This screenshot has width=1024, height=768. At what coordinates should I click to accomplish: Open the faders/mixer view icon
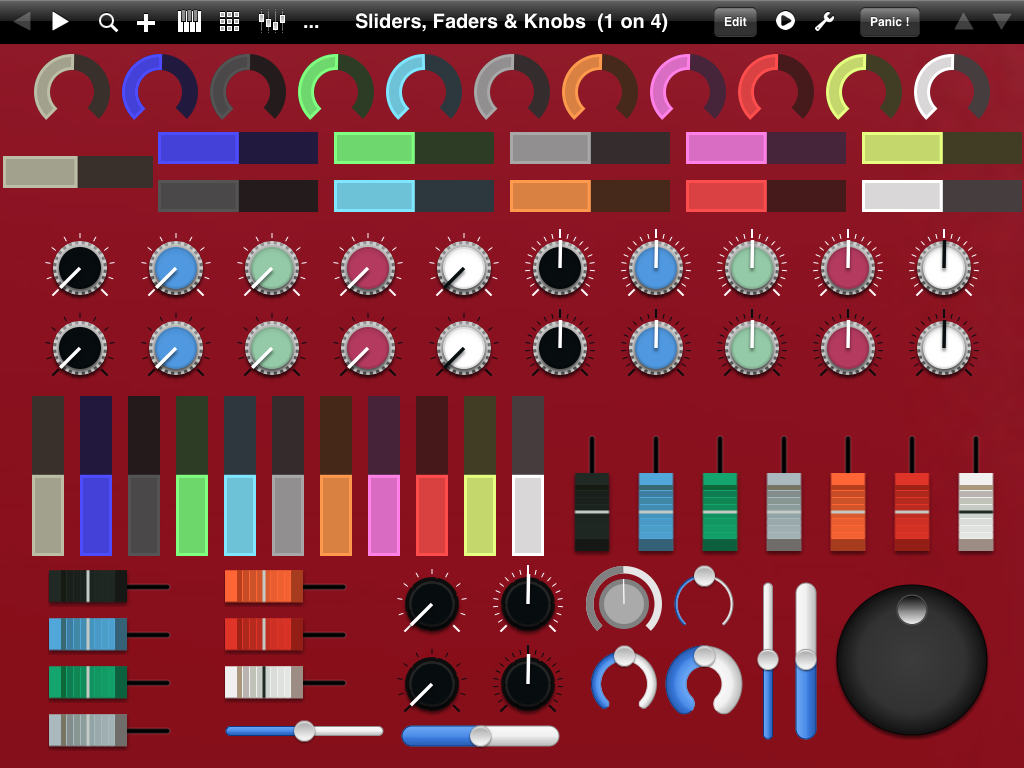(270, 21)
